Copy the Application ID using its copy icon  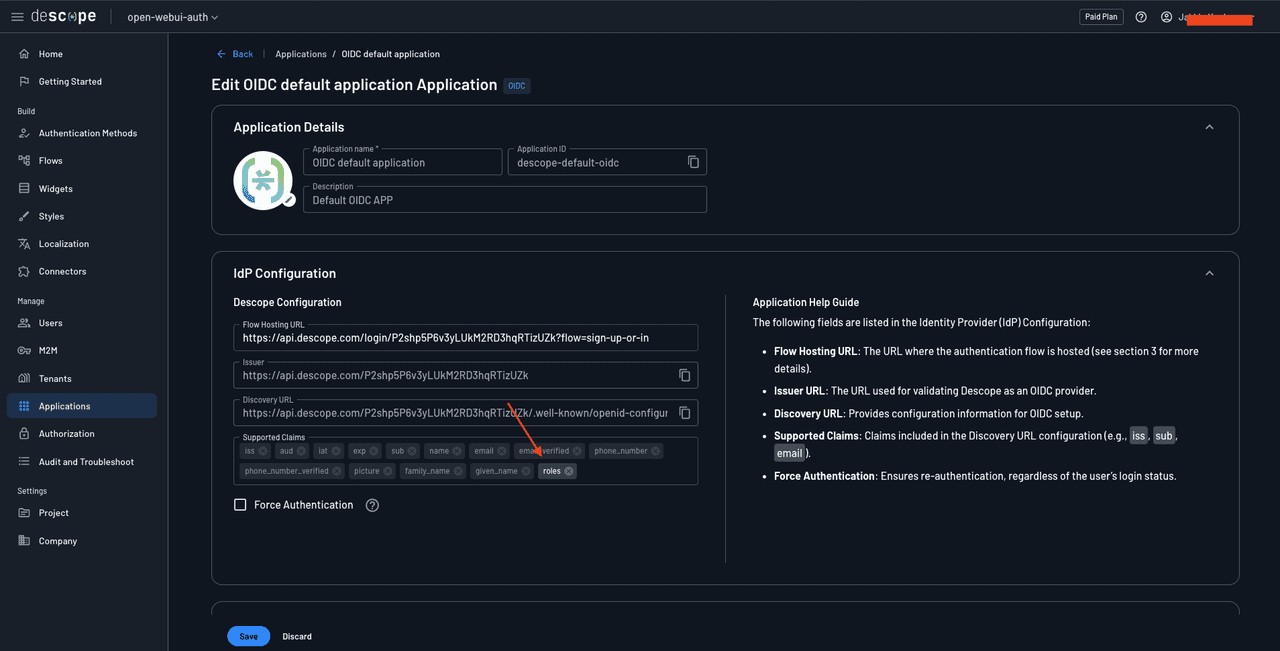(x=694, y=161)
